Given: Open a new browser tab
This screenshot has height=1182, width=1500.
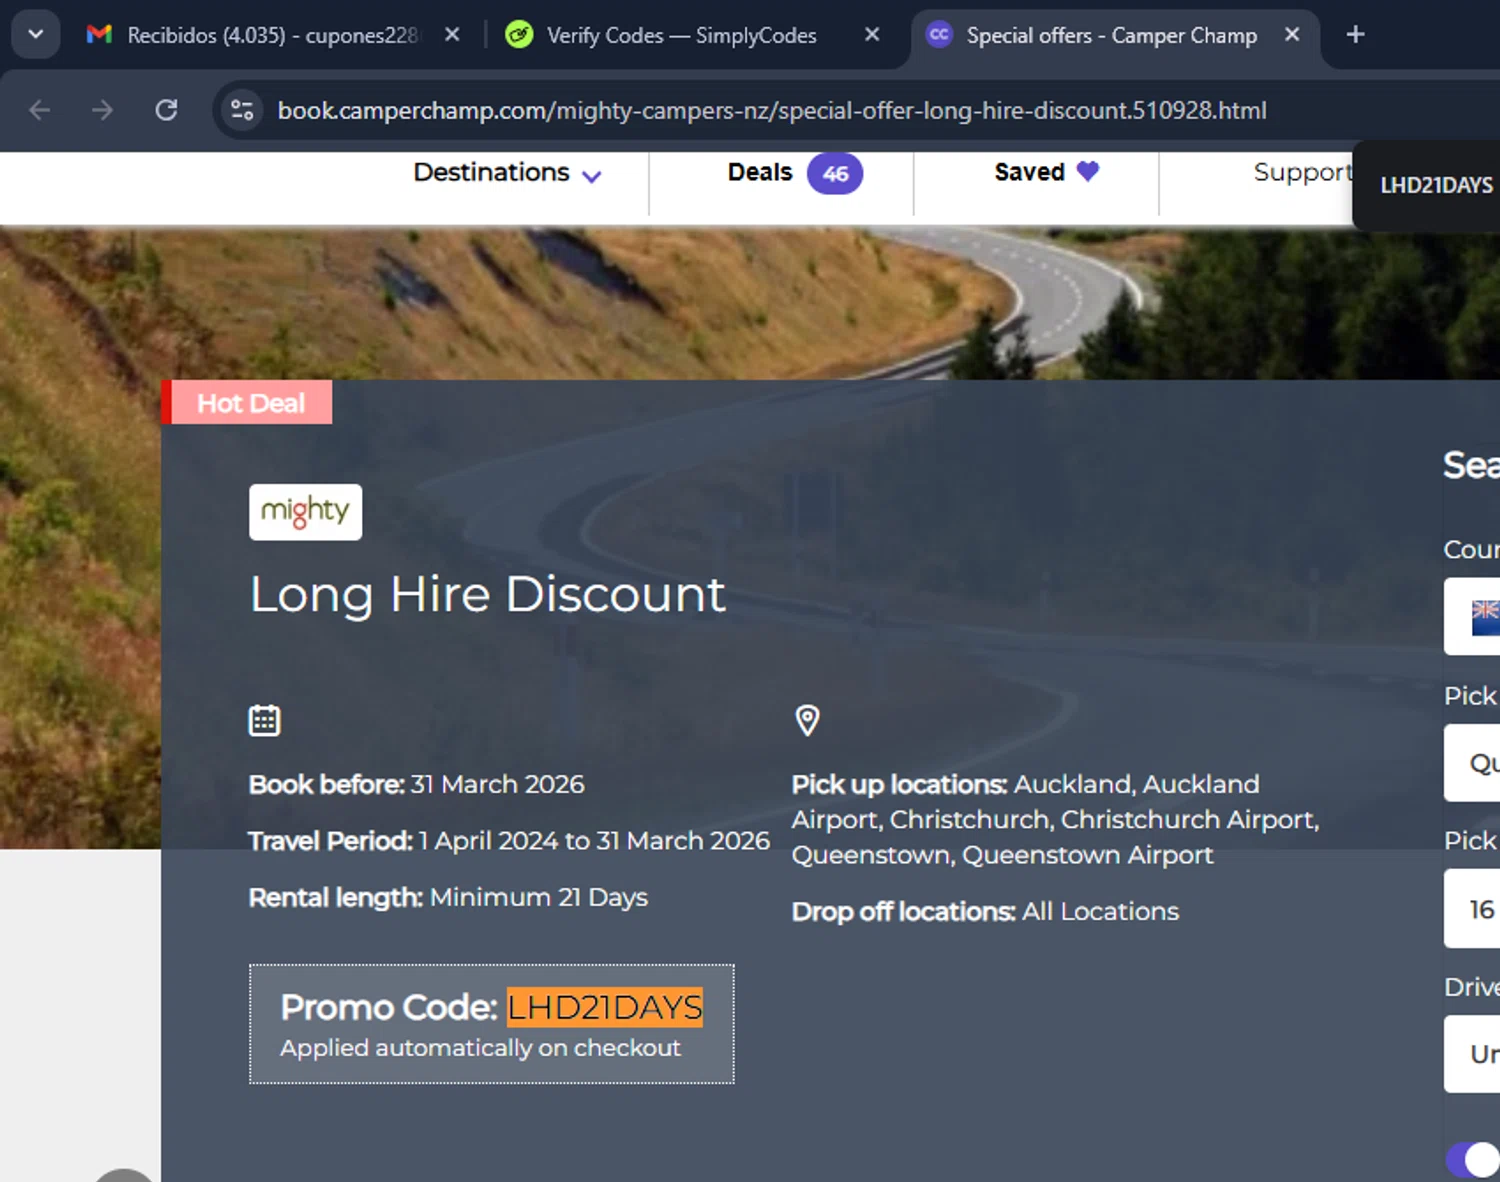Looking at the screenshot, I should 1355,35.
